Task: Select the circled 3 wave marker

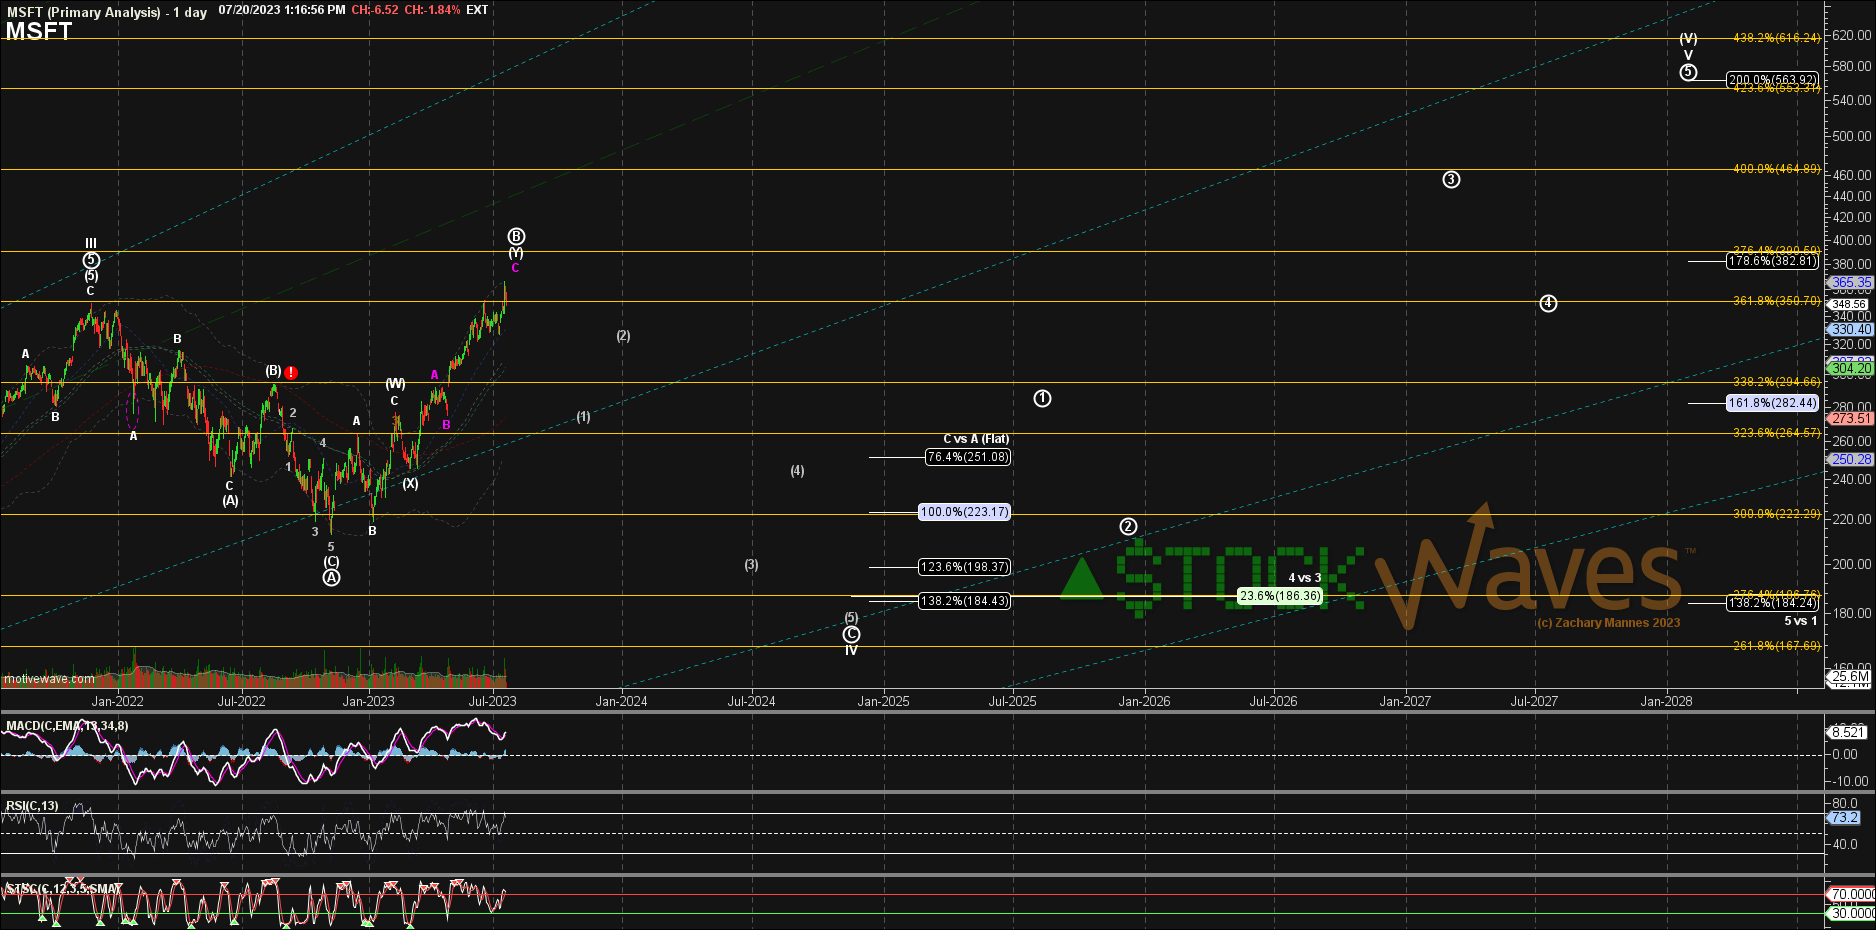Action: pyautogui.click(x=1451, y=180)
